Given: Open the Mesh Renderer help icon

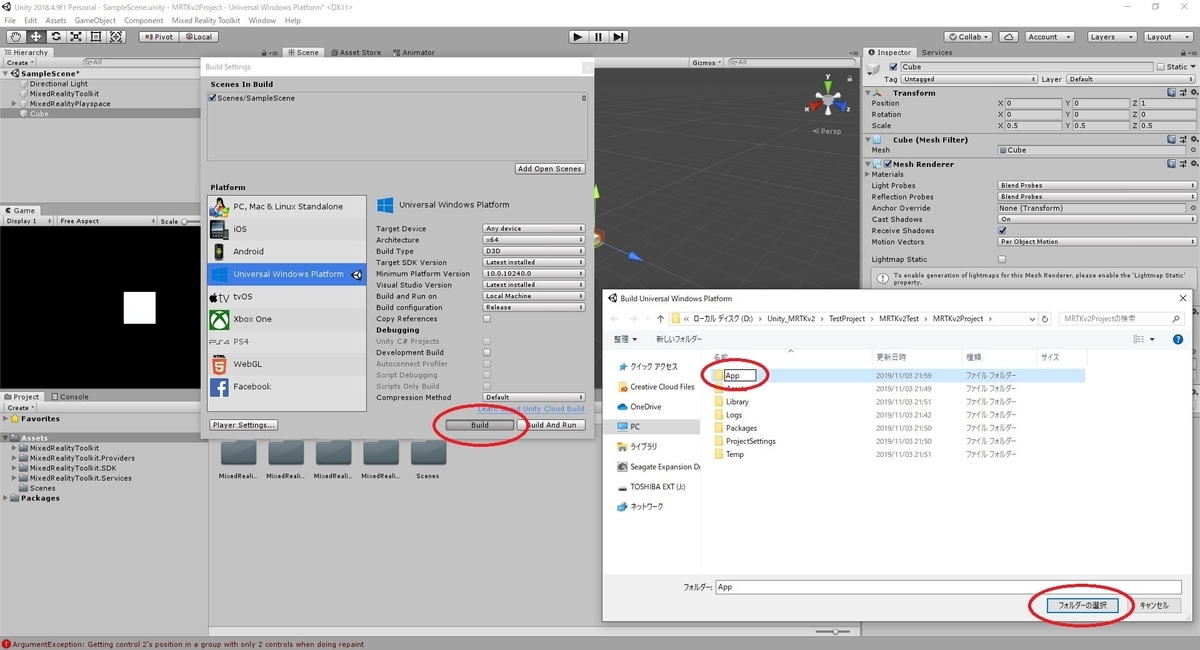Looking at the screenshot, I should click(1170, 164).
